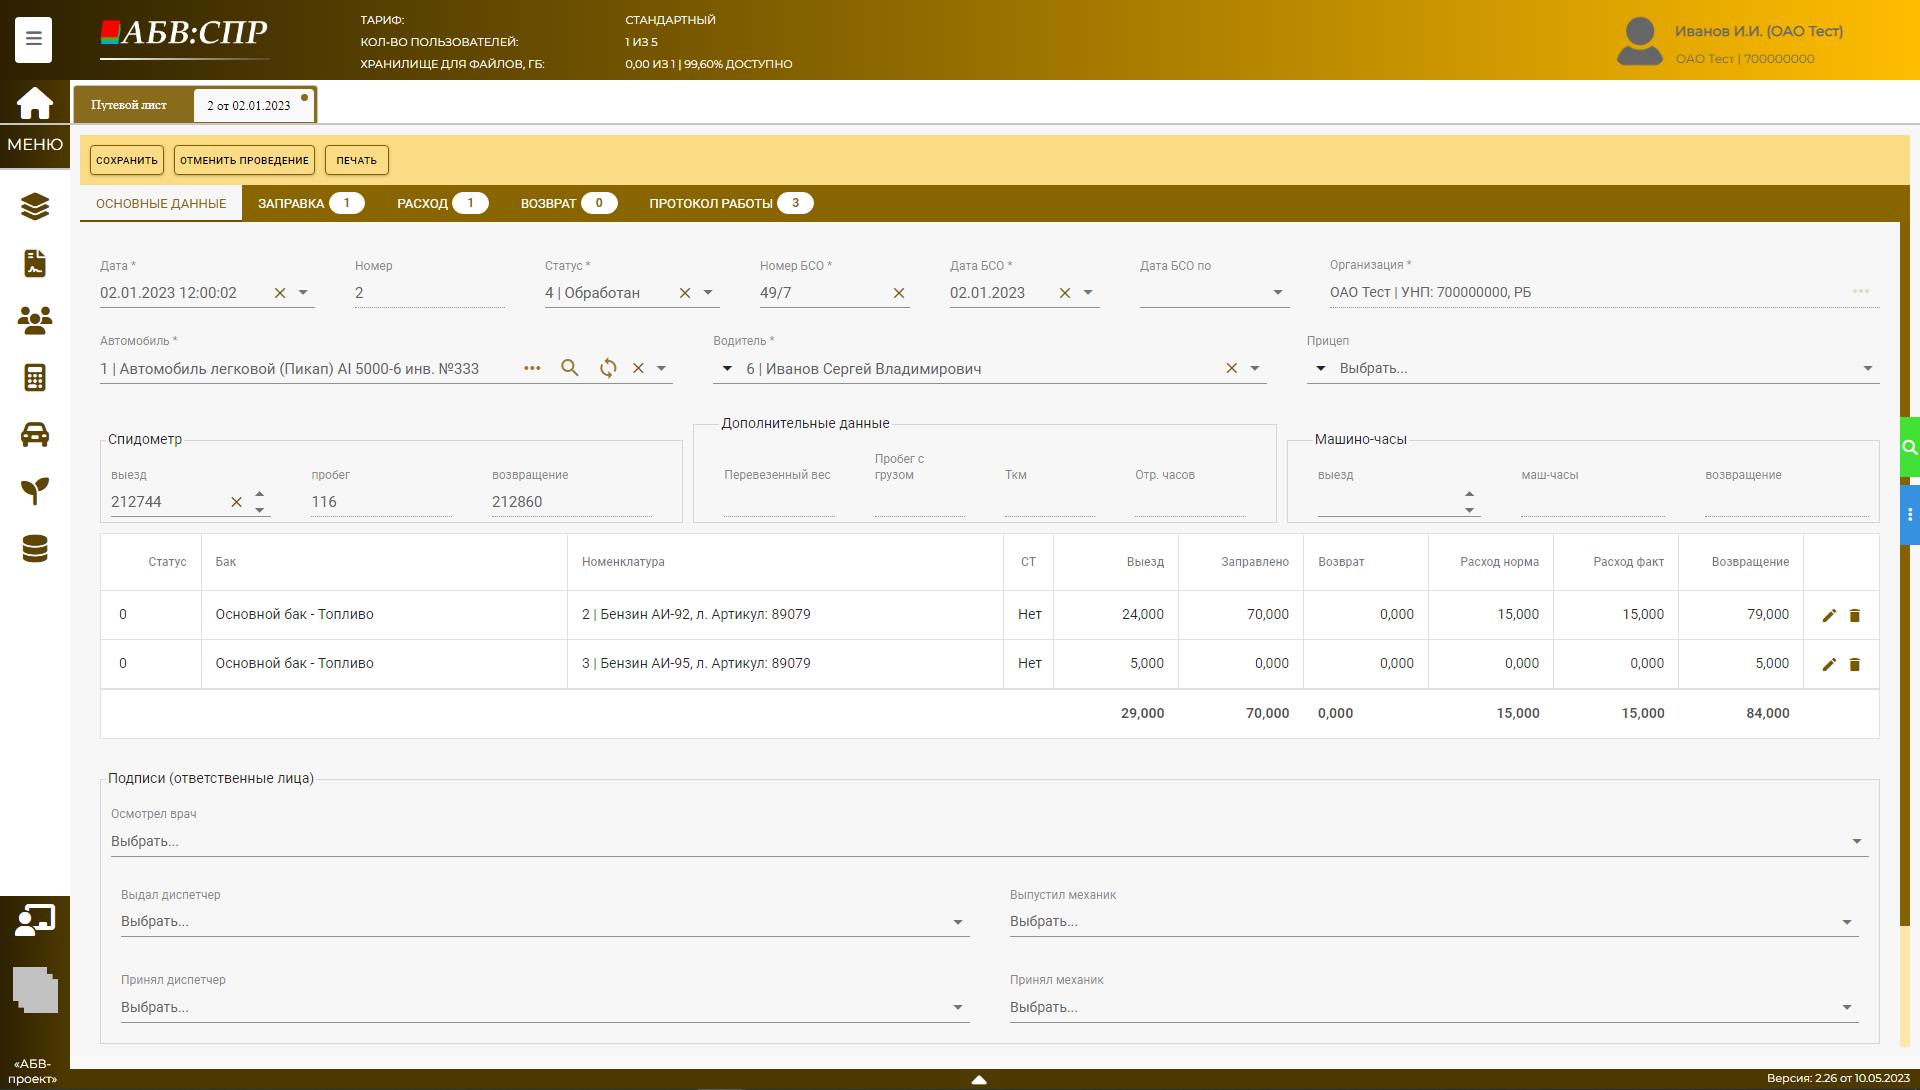
Task: Open the Прицеп selection dropdown
Action: (x=1866, y=368)
